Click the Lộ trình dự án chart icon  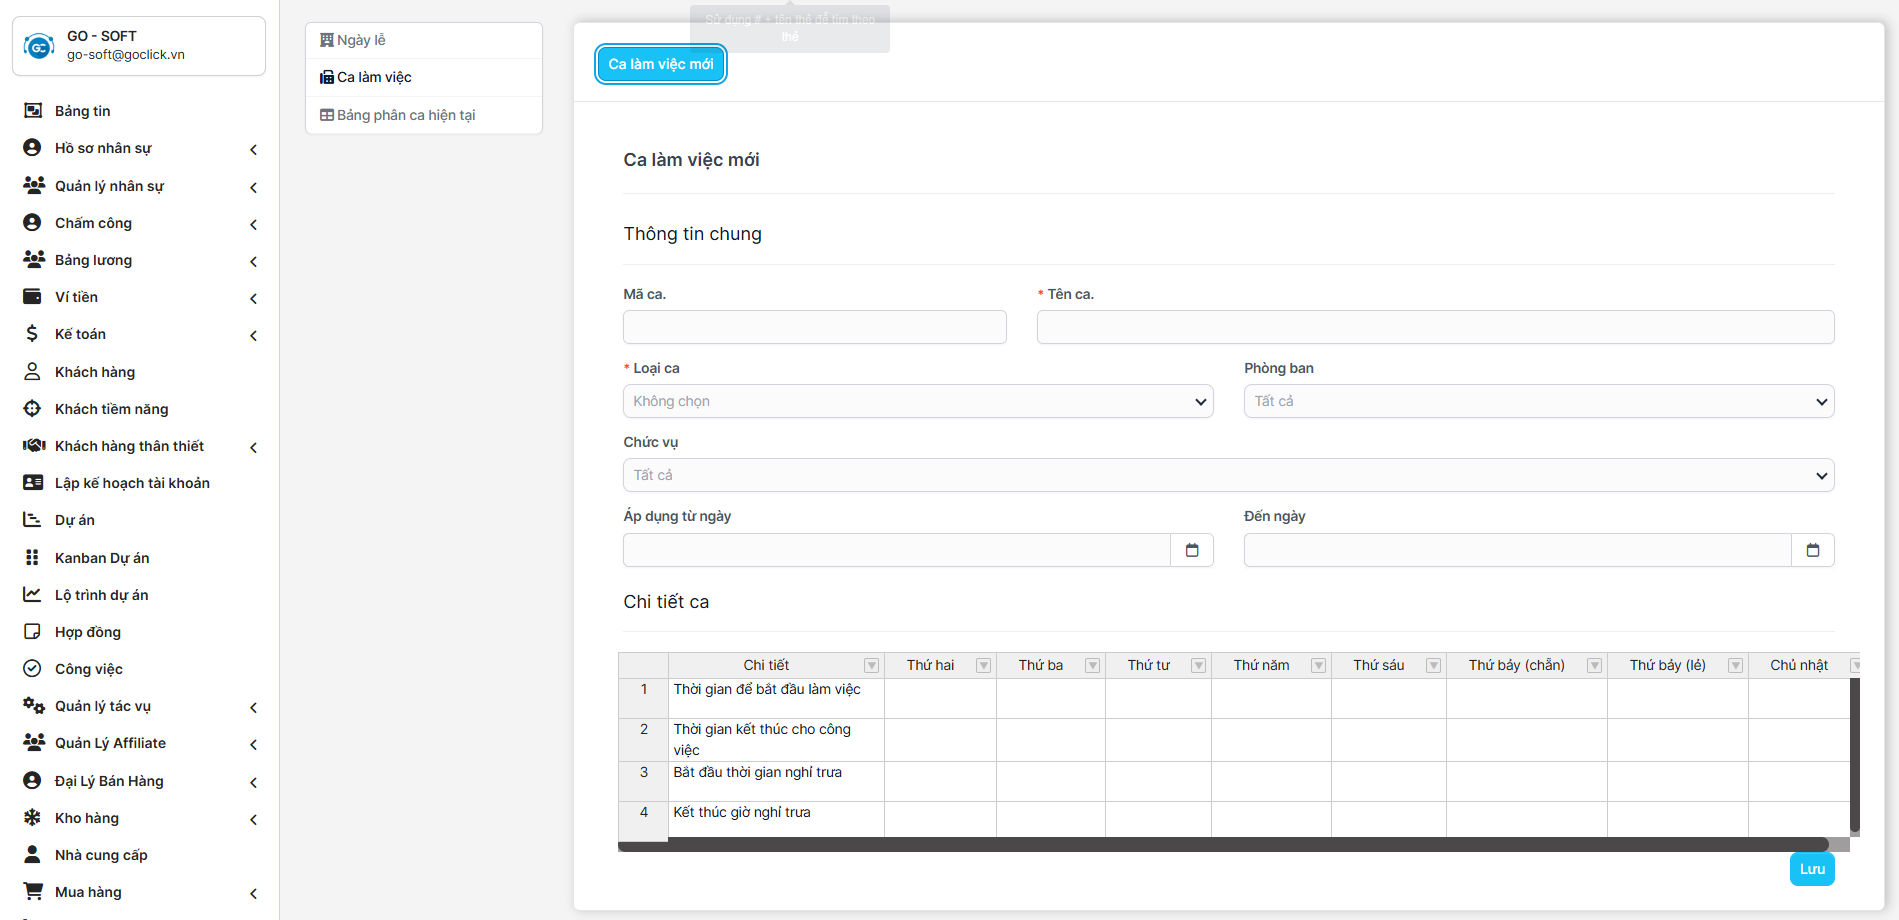click(x=33, y=595)
